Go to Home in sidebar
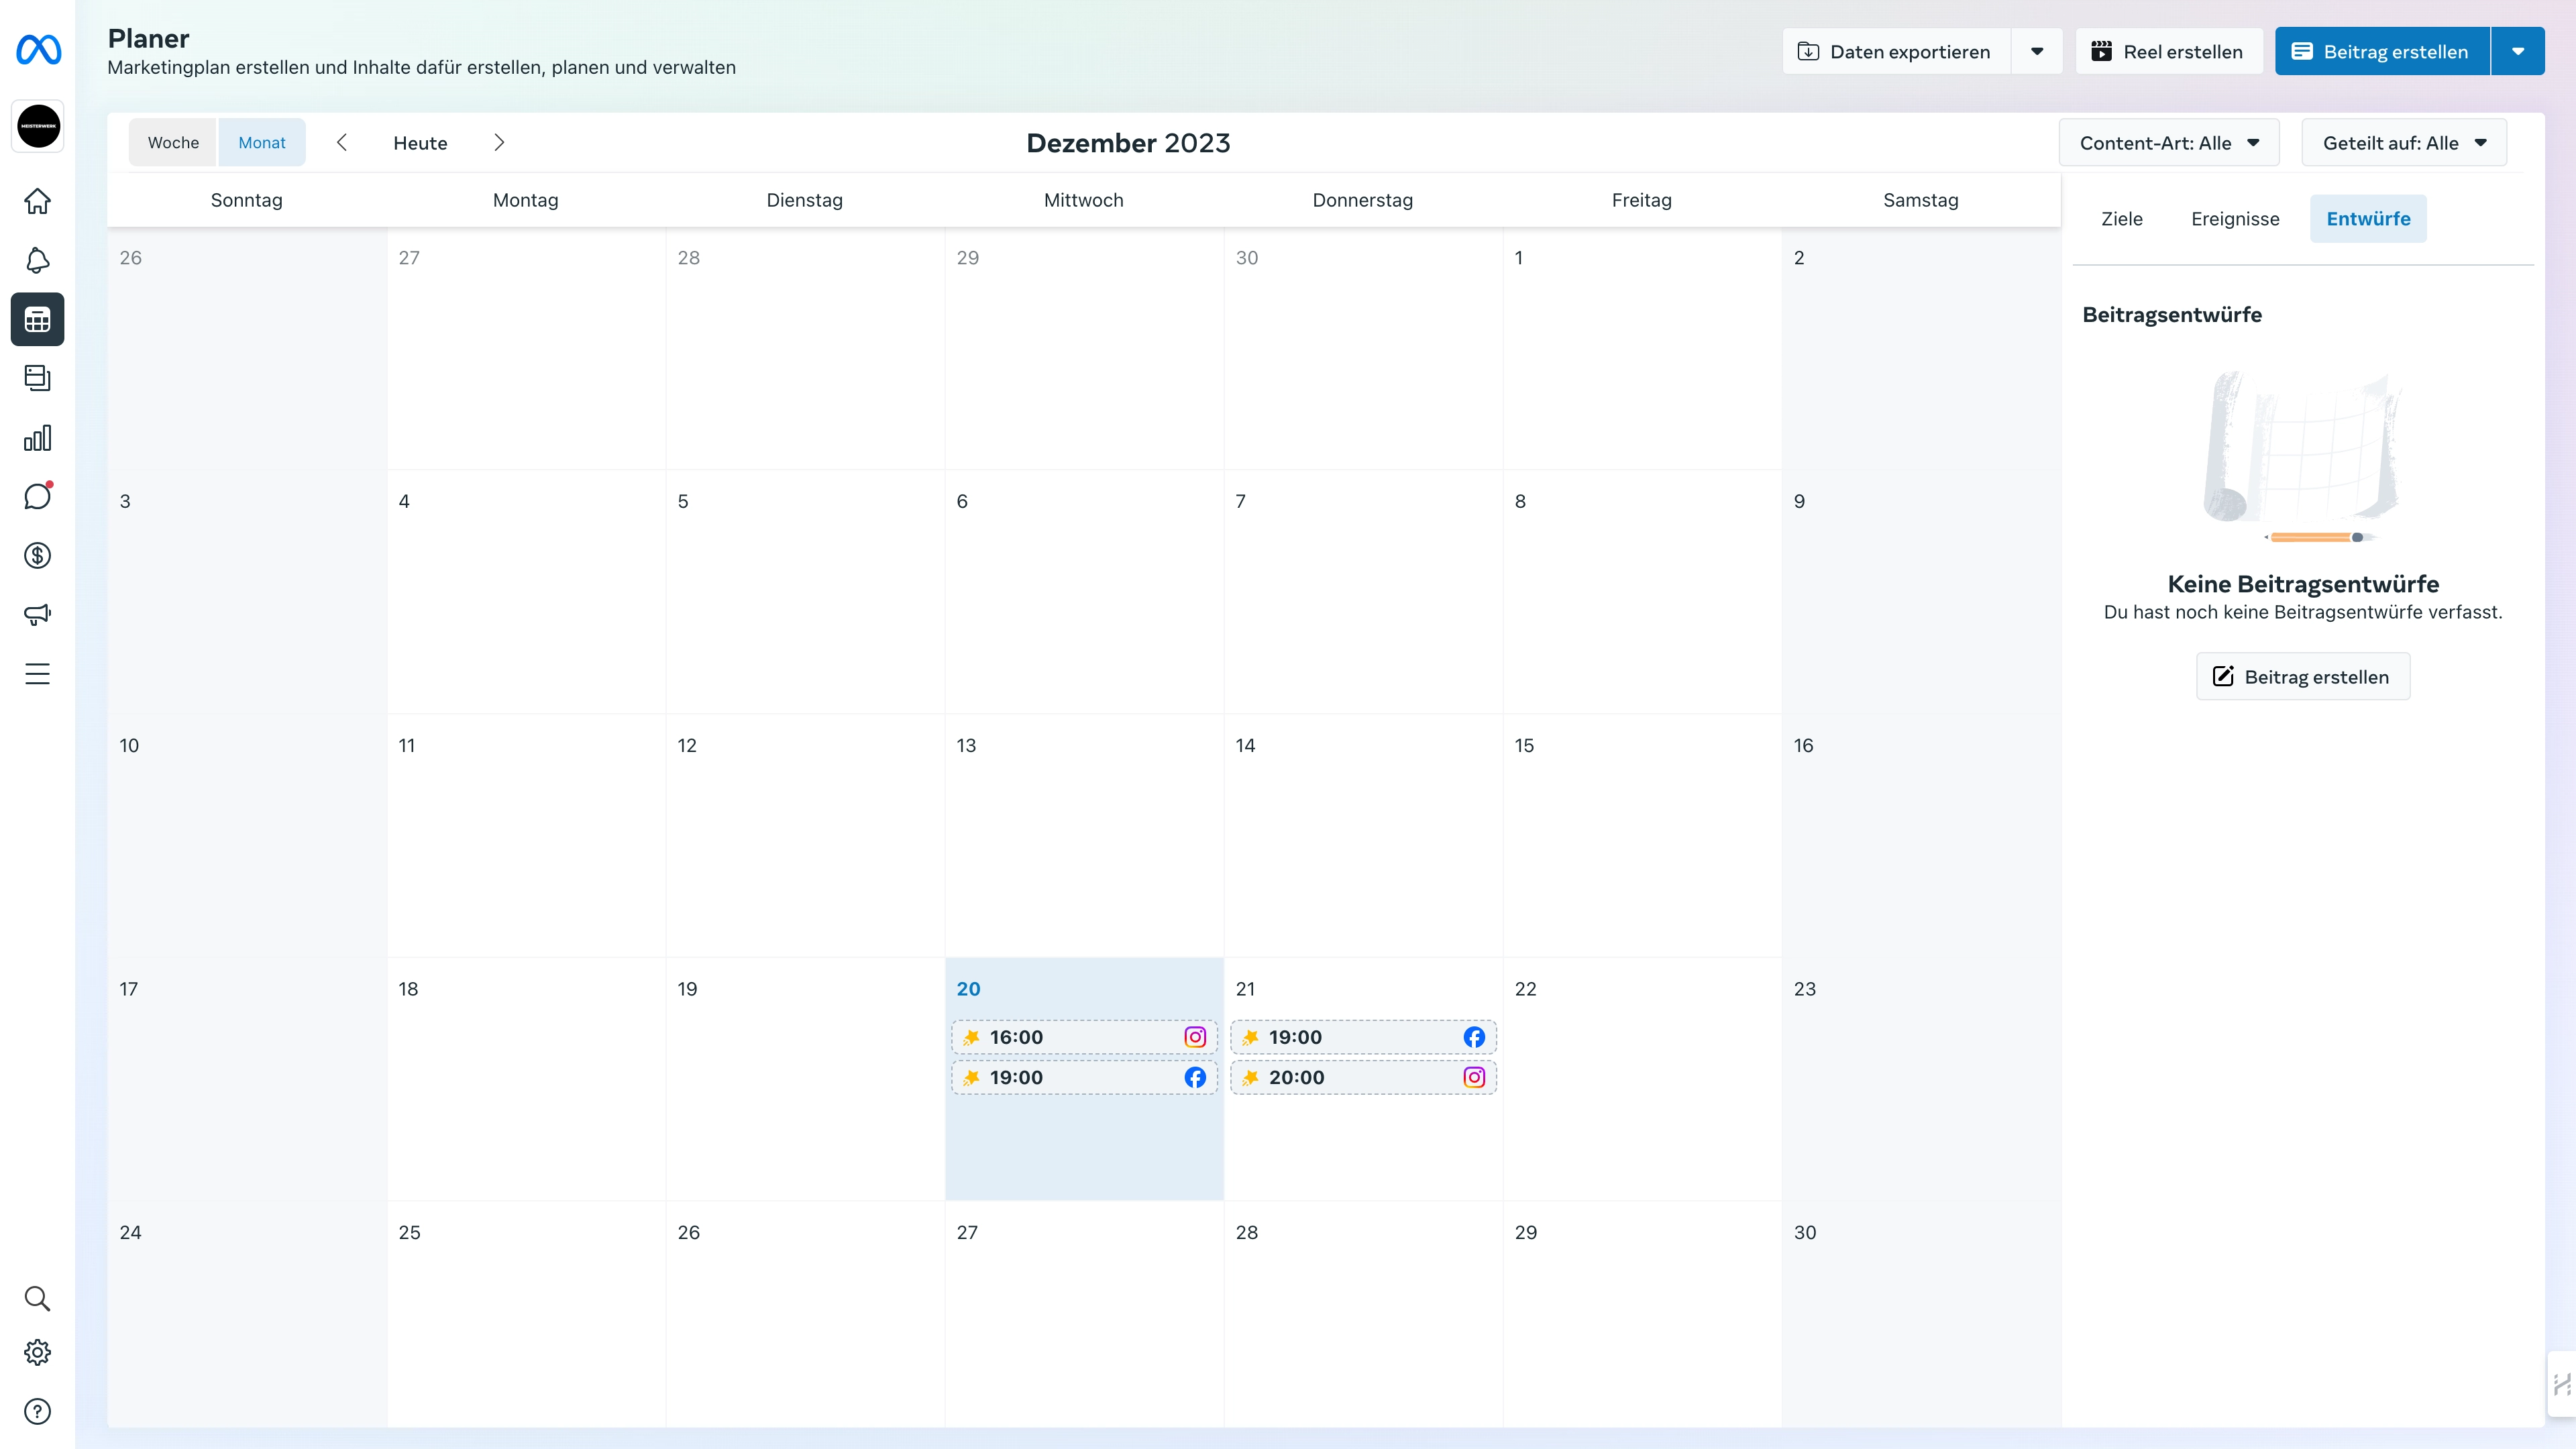2576x1449 pixels. pos(38,201)
